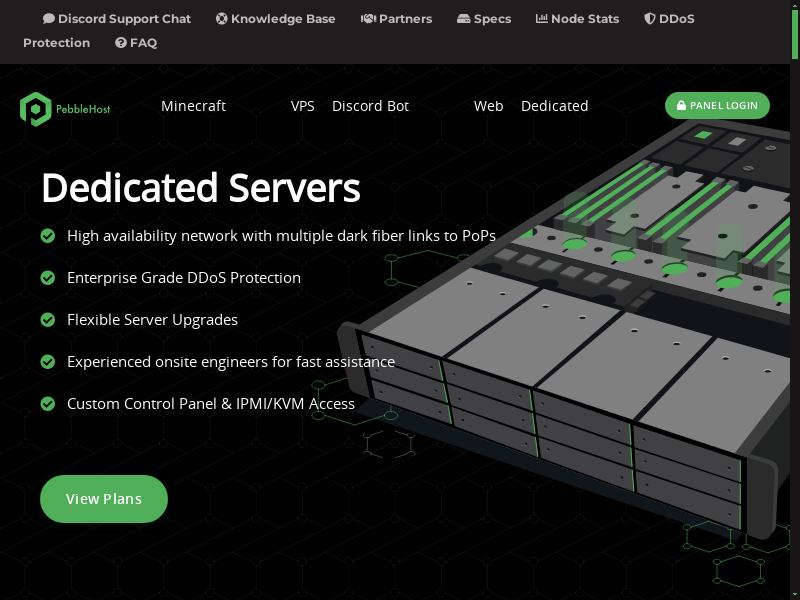The image size is (800, 600).
Task: Click the DDoS shield icon
Action: point(650,19)
